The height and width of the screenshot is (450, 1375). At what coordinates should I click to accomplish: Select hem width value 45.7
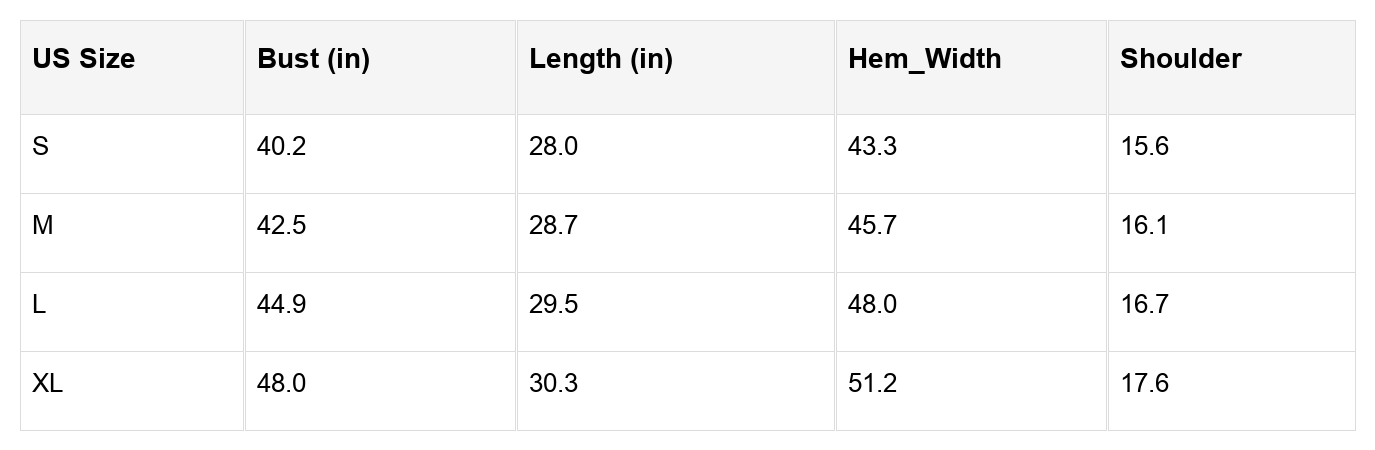pyautogui.click(x=872, y=226)
